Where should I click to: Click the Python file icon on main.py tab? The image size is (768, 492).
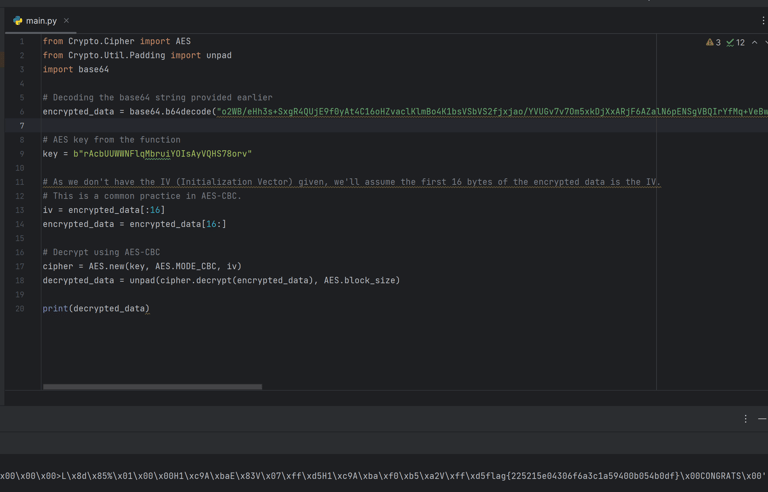[x=18, y=20]
